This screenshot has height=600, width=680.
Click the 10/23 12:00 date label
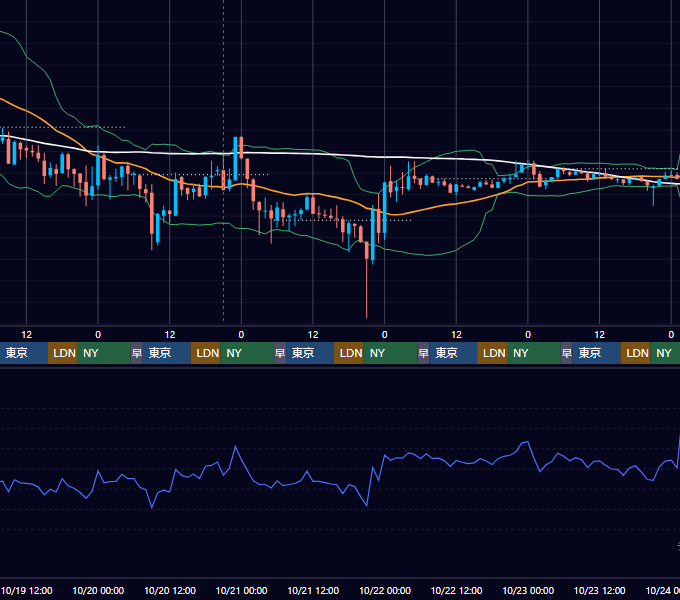[600, 590]
